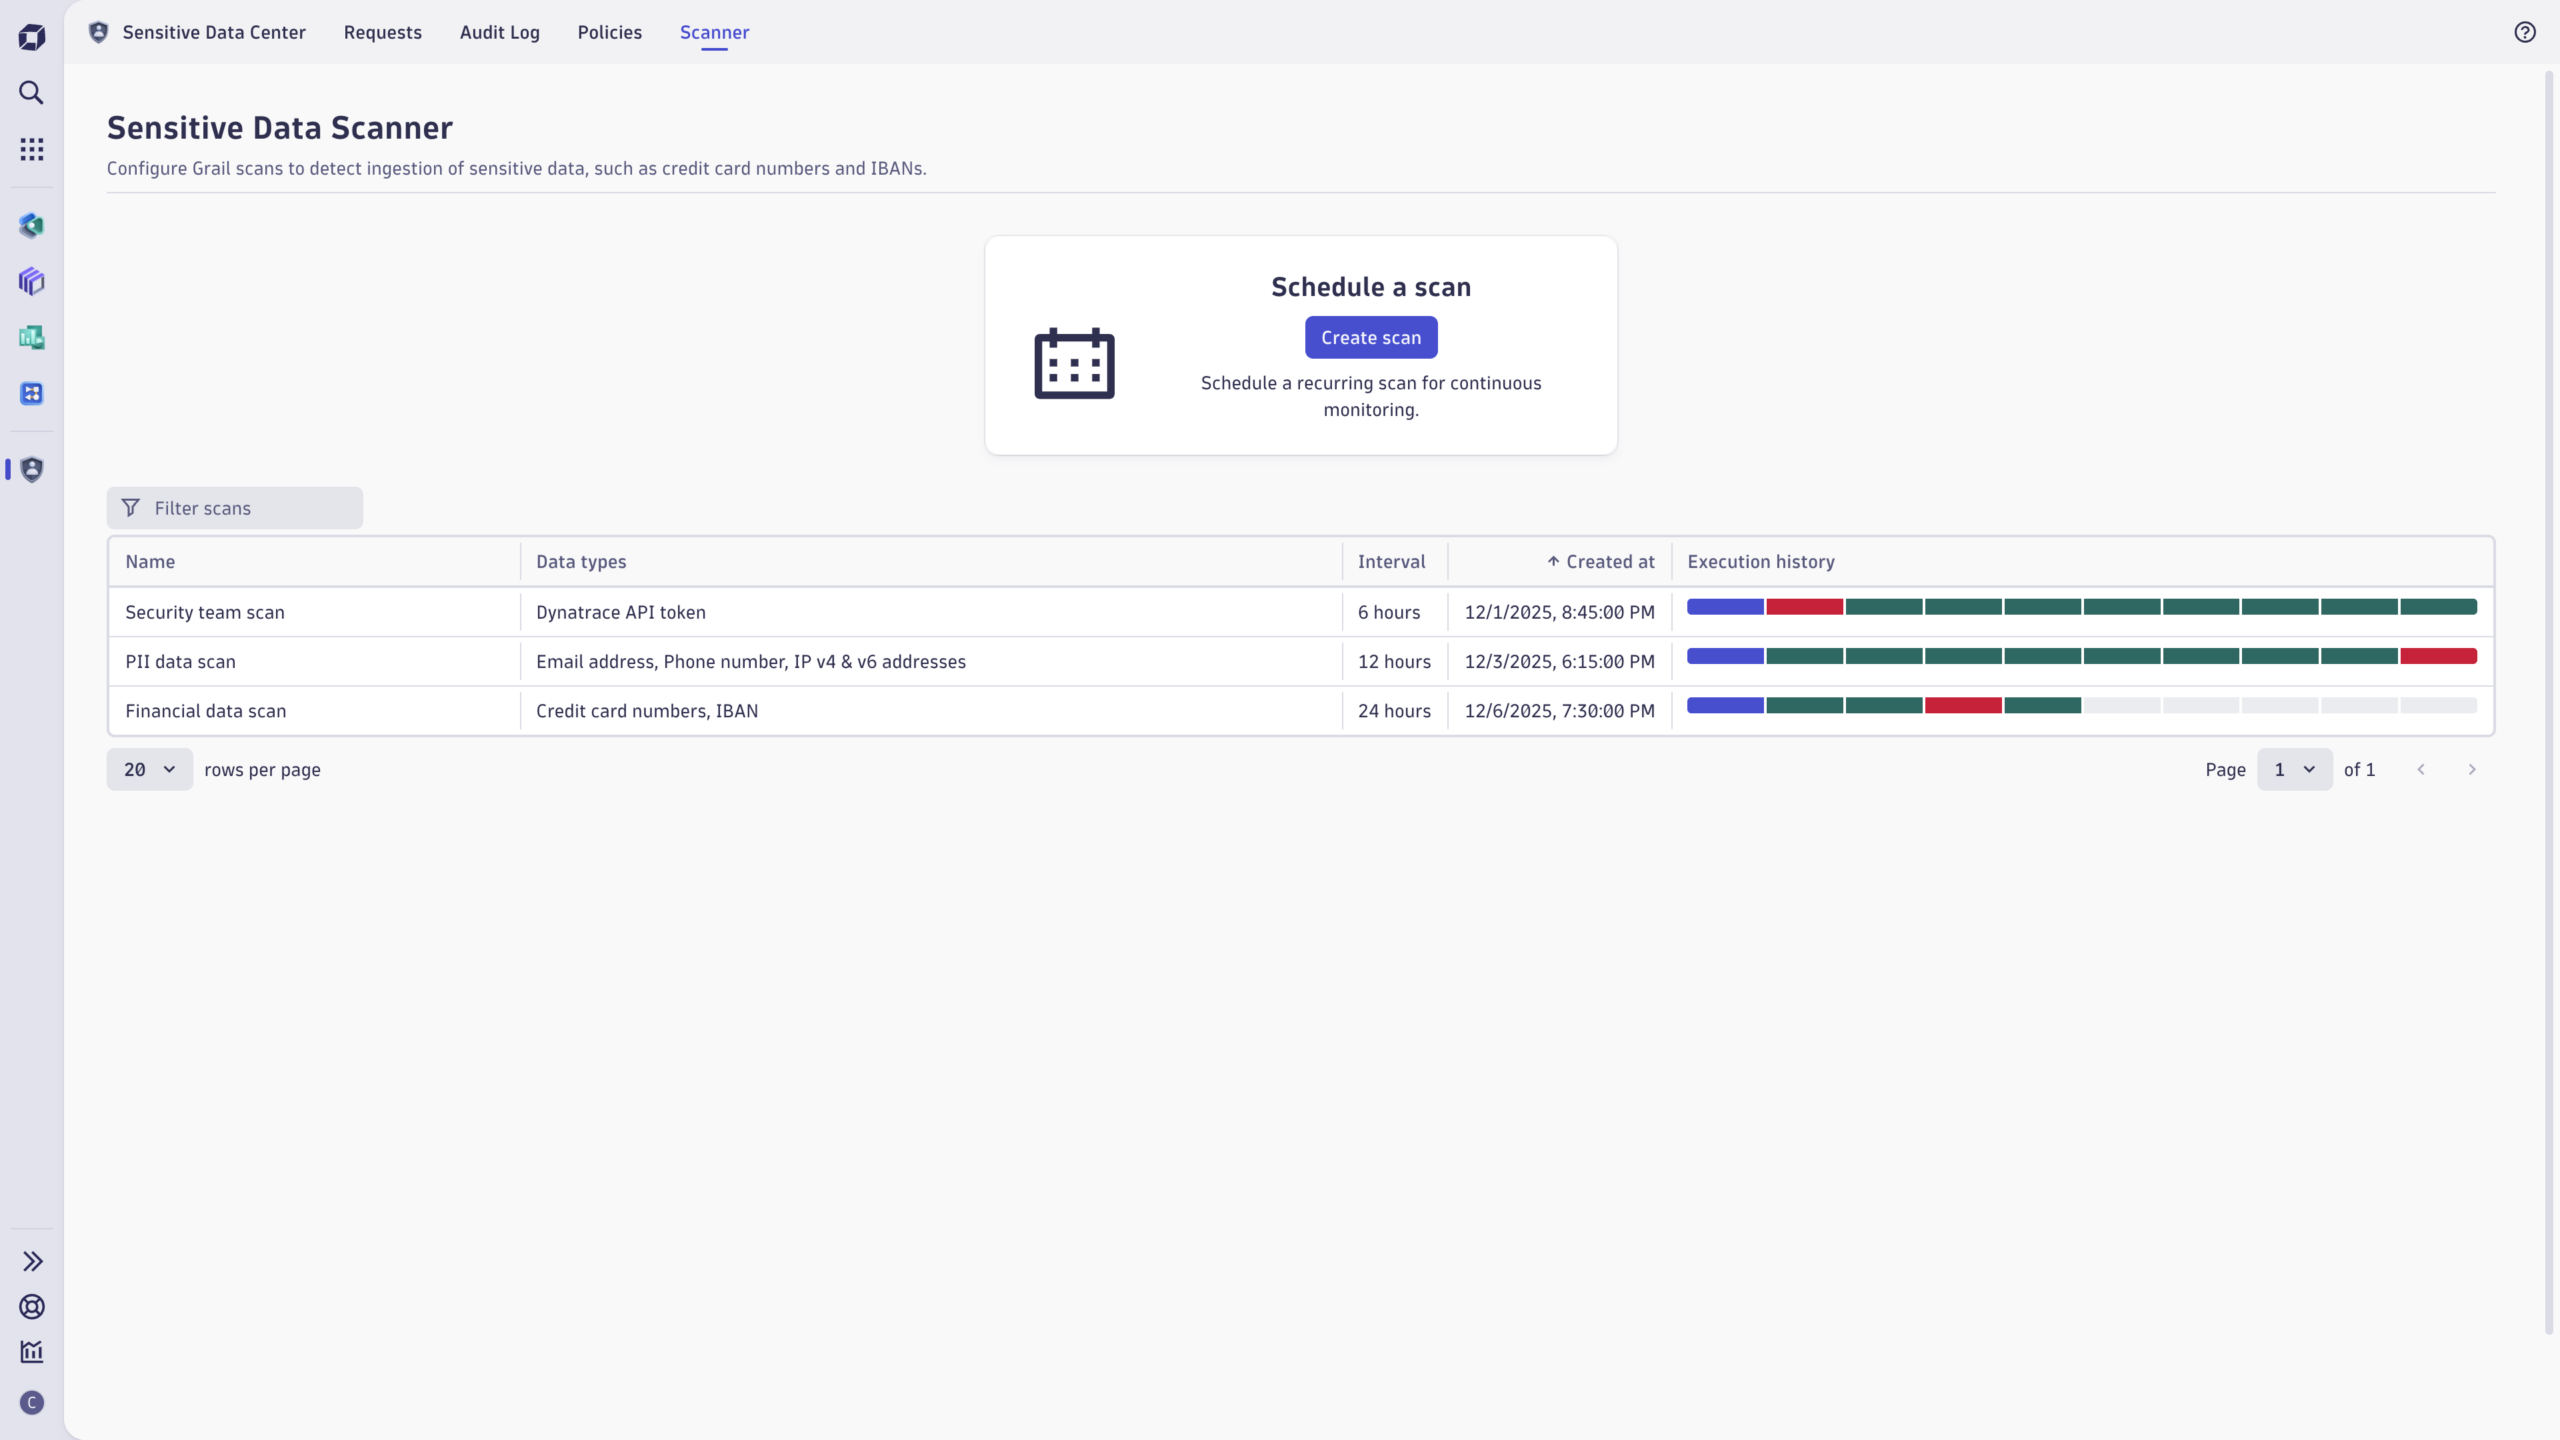This screenshot has height=1440, width=2560.
Task: Click the Dynatrace logo at top left
Action: (32, 37)
